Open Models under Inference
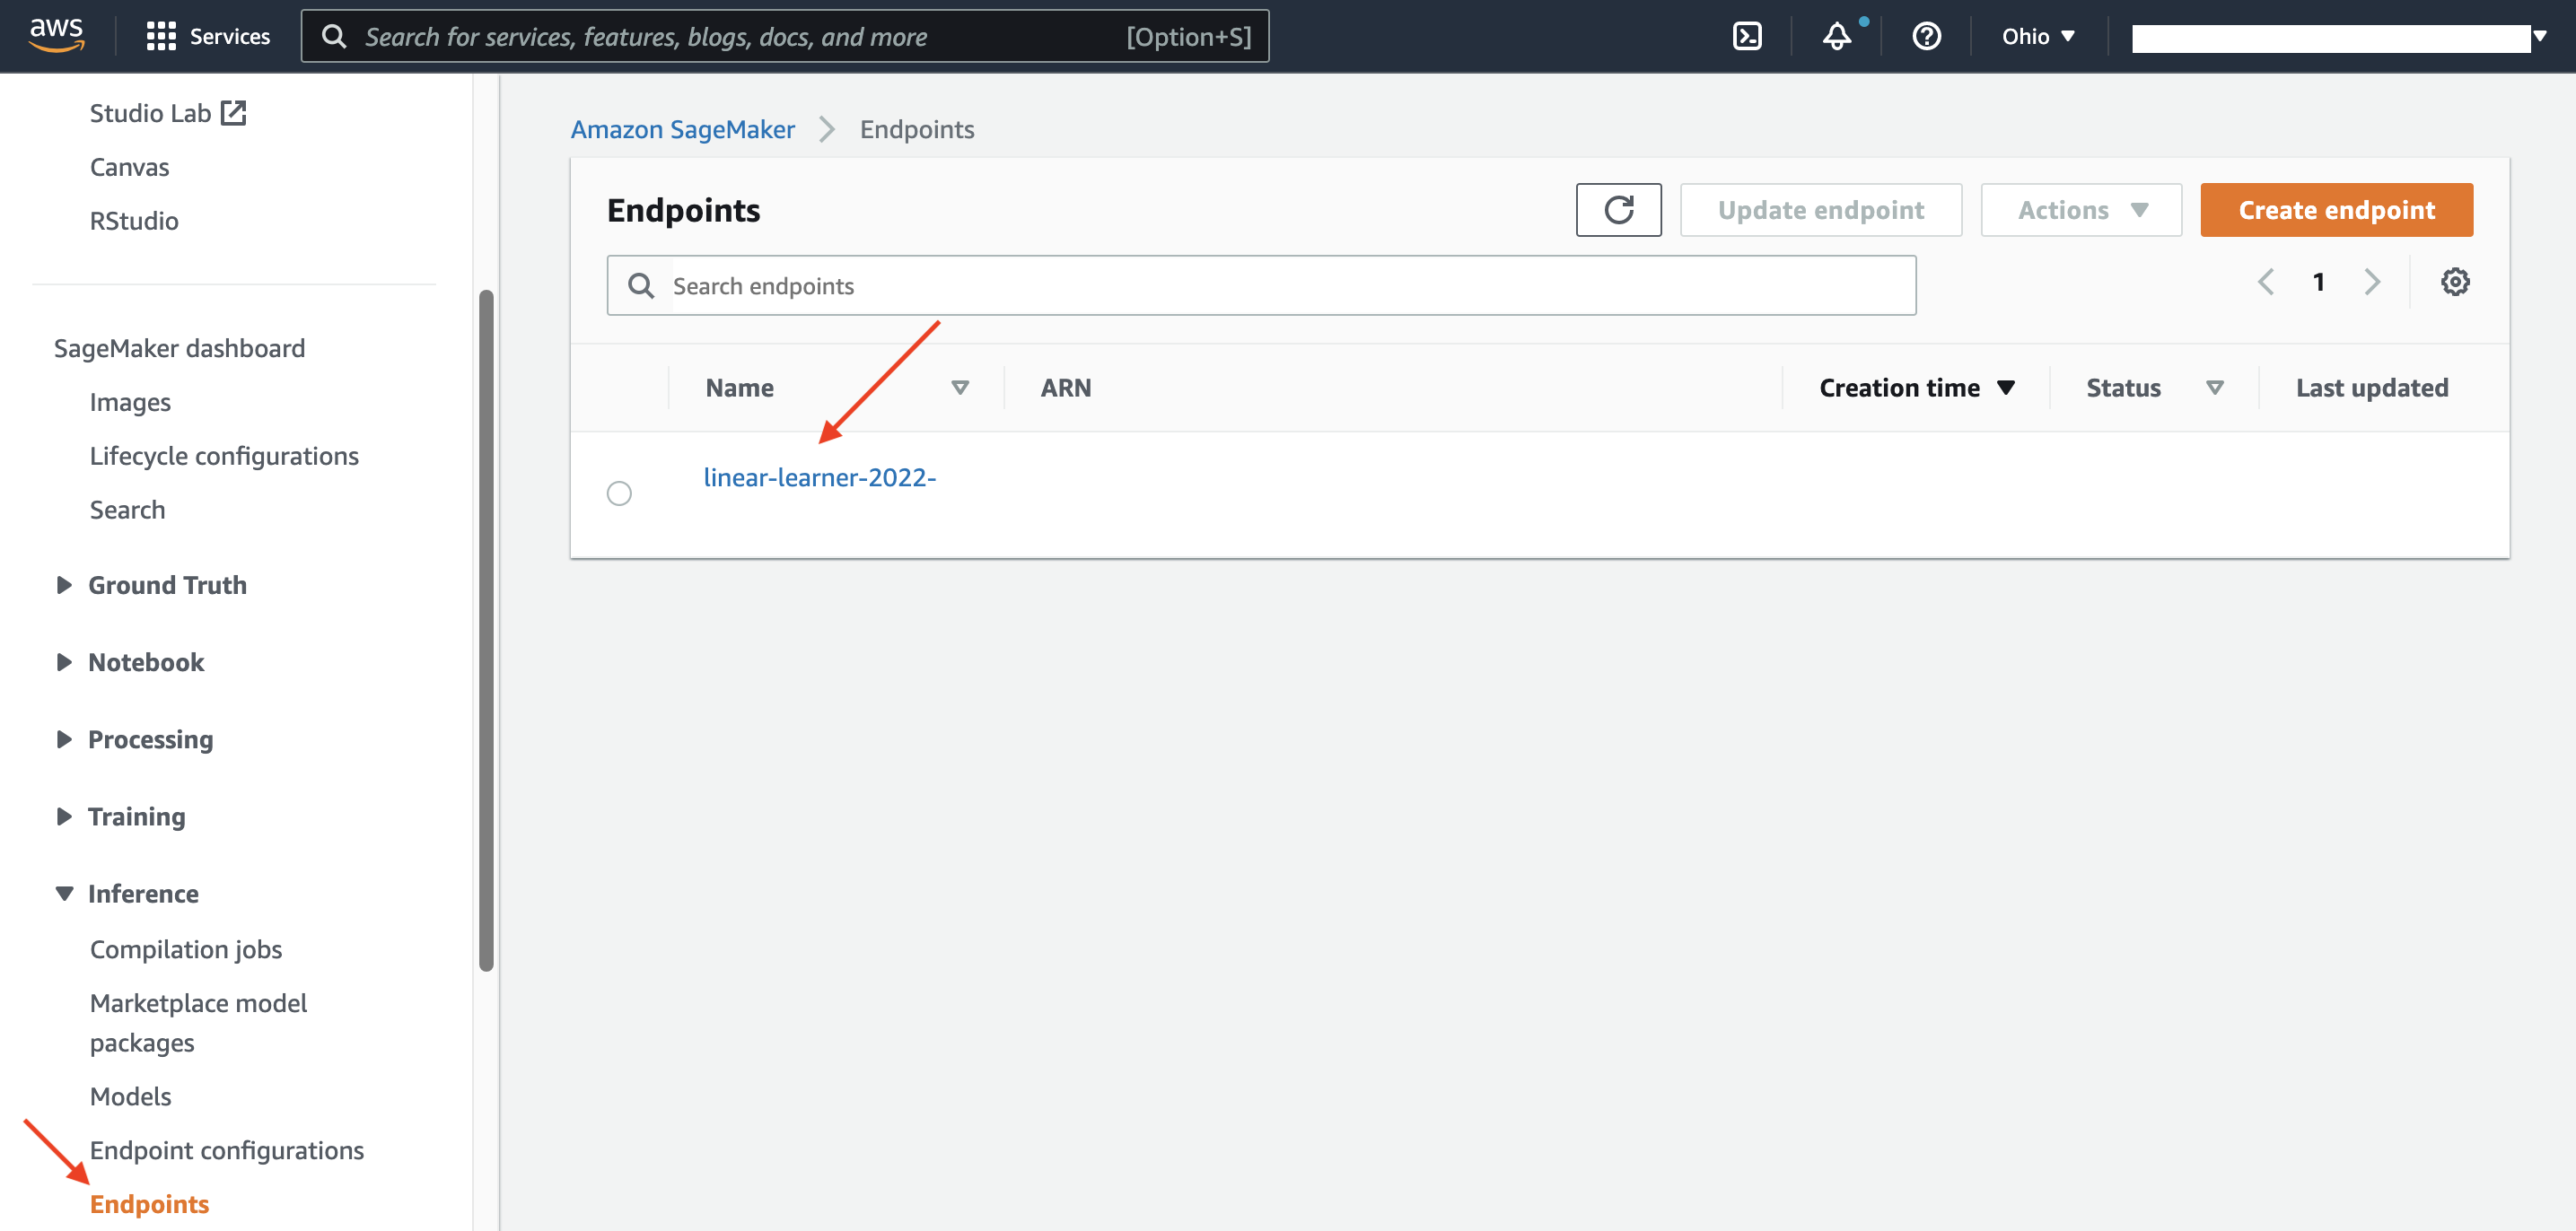This screenshot has width=2576, height=1231. coord(130,1096)
